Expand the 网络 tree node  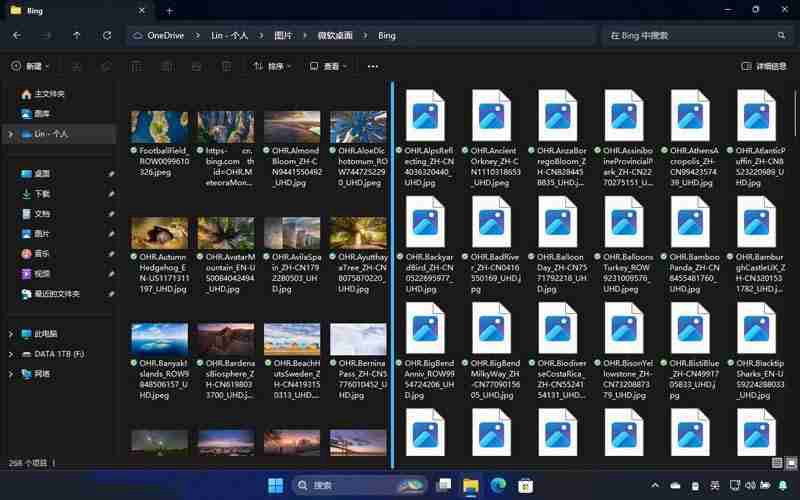point(11,374)
